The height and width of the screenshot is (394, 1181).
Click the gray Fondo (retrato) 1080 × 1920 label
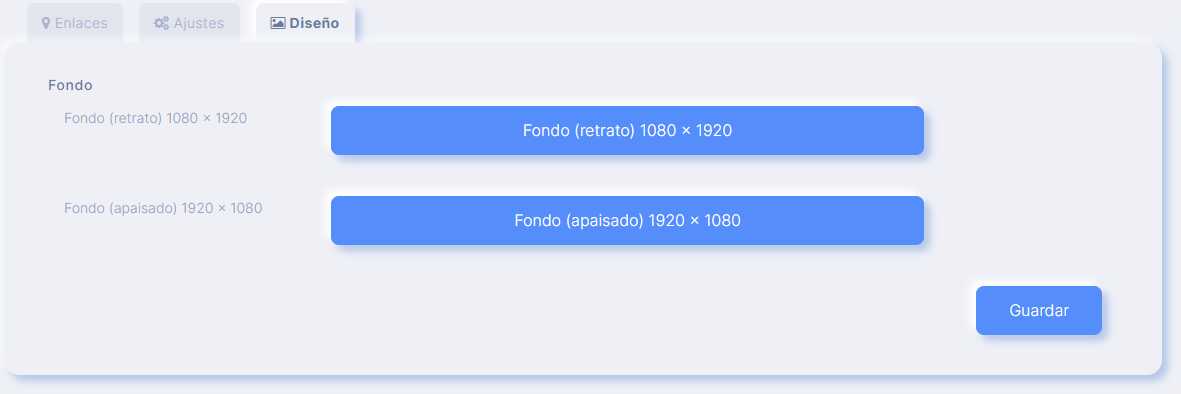[156, 118]
